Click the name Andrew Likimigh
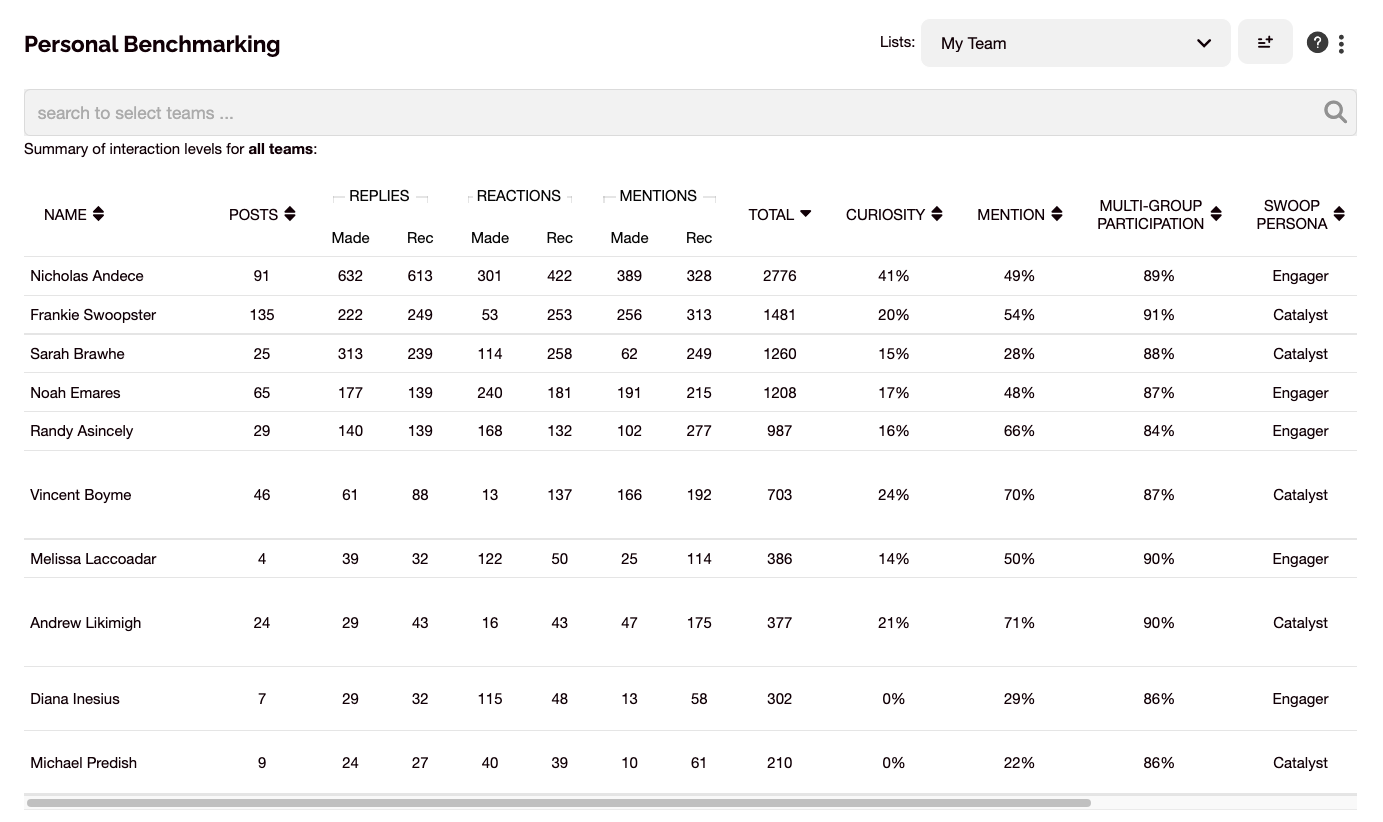Screen dimensions: 1383x822 point(86,623)
